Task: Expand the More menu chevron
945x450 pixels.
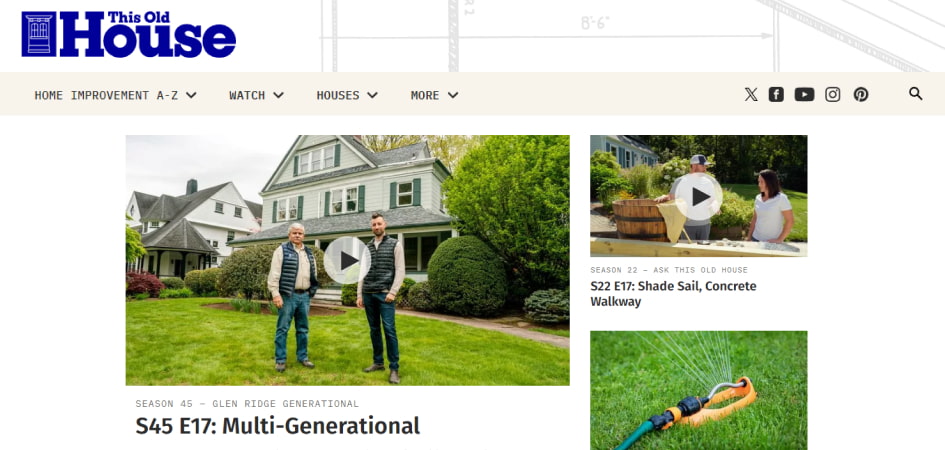Action: pyautogui.click(x=453, y=95)
